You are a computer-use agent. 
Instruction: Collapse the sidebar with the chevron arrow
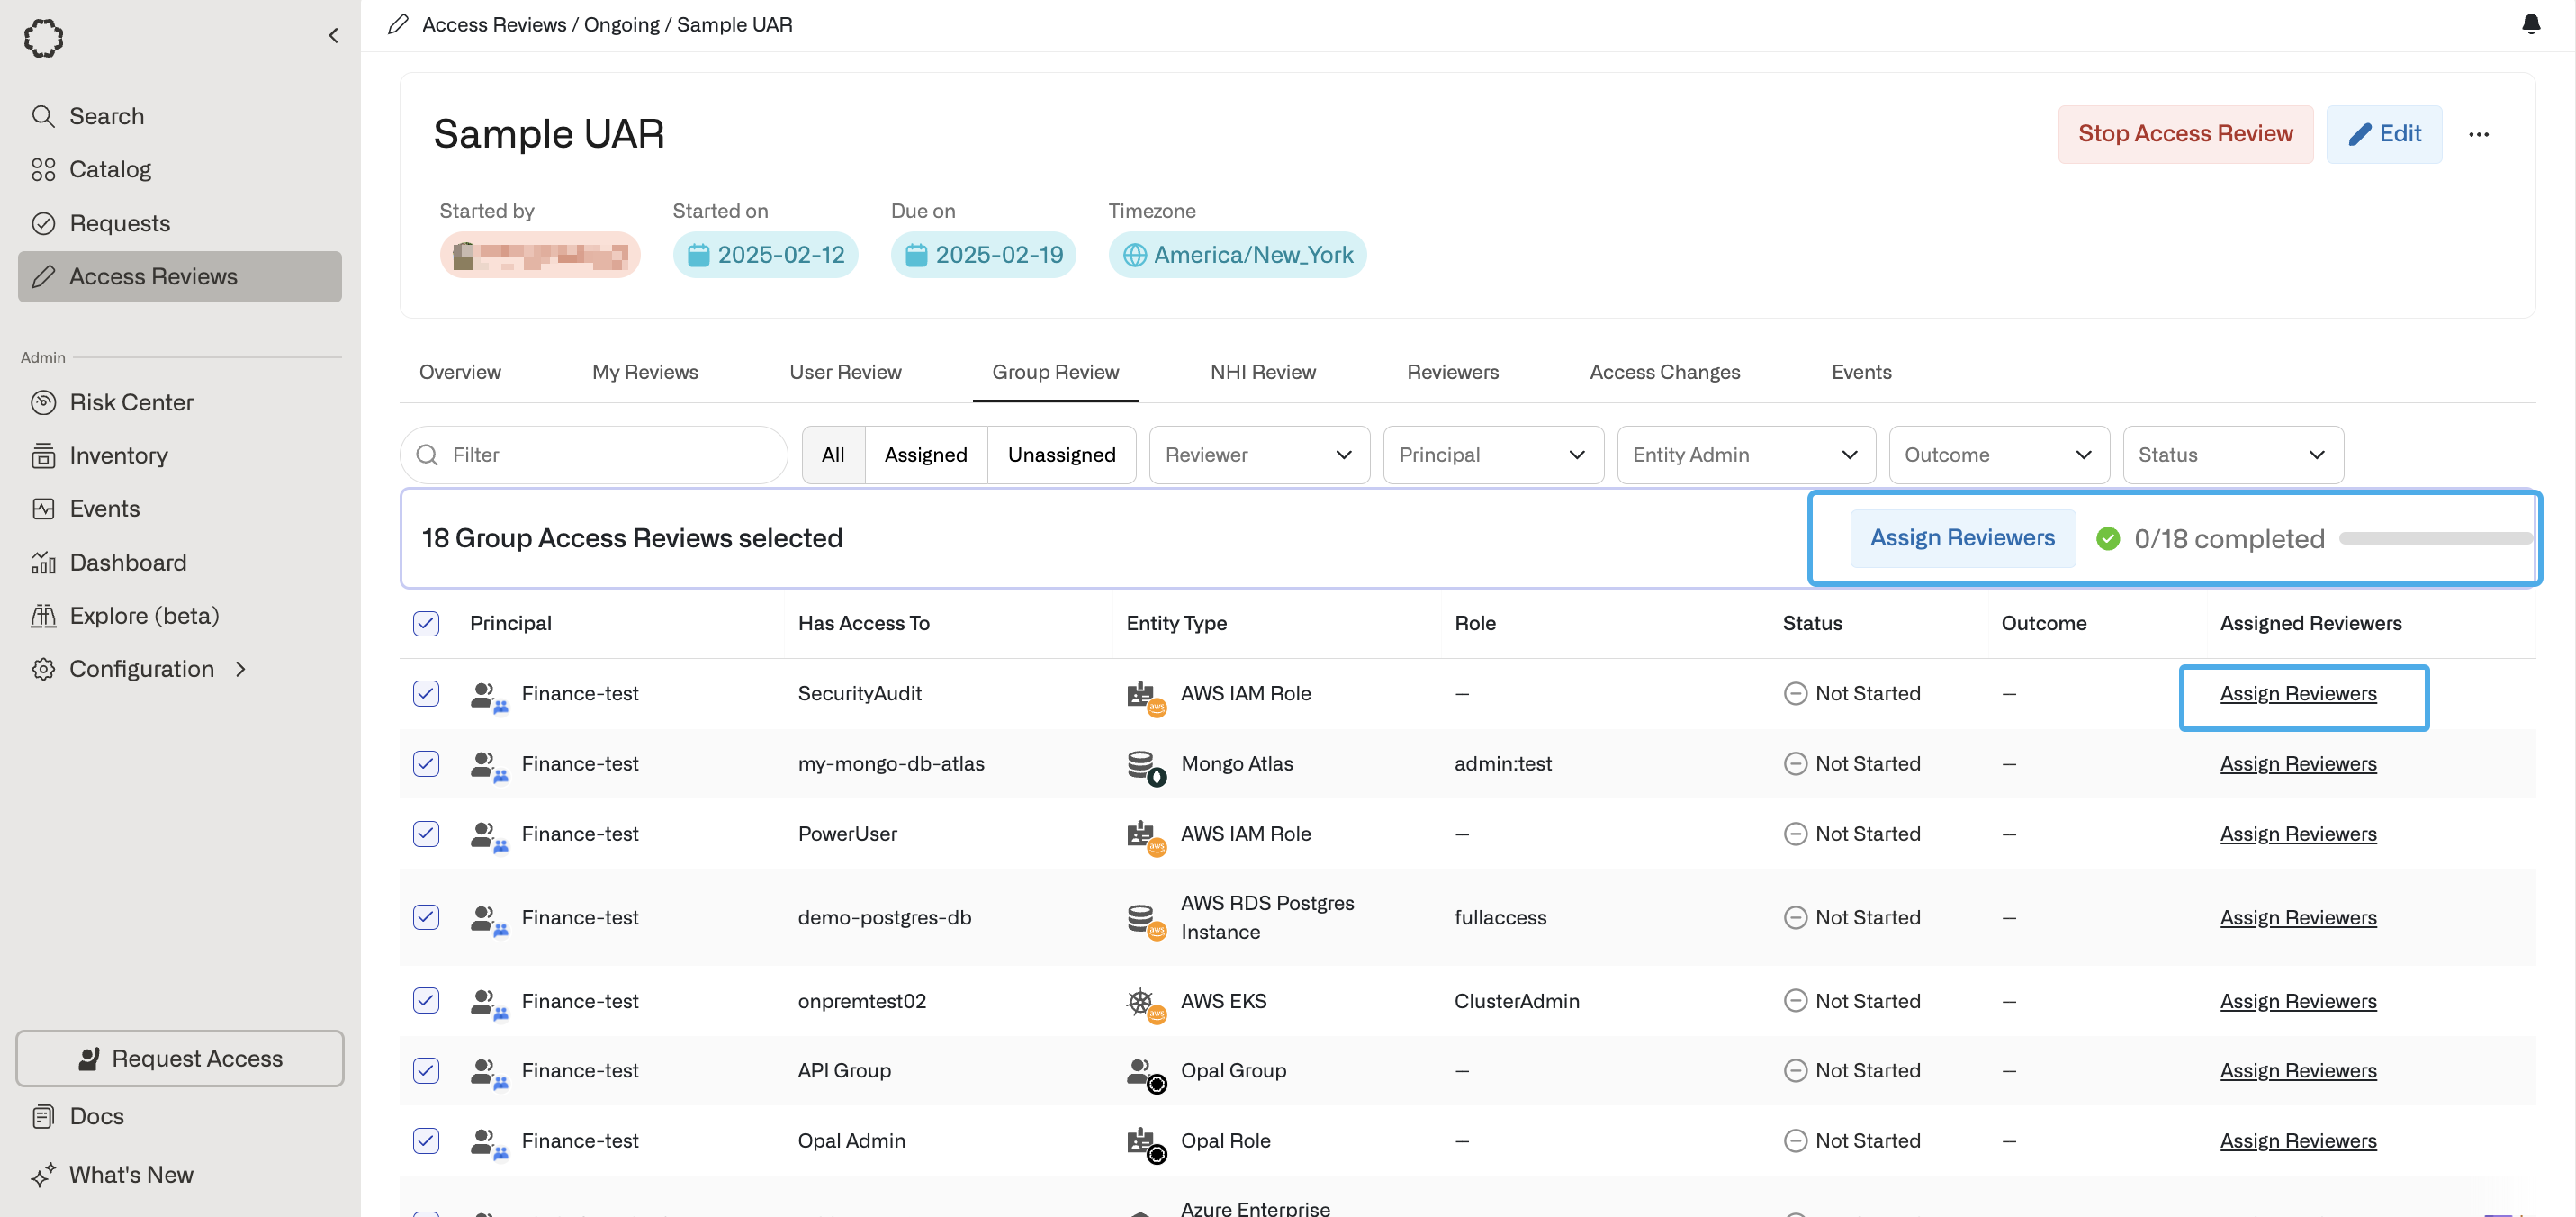pyautogui.click(x=334, y=36)
